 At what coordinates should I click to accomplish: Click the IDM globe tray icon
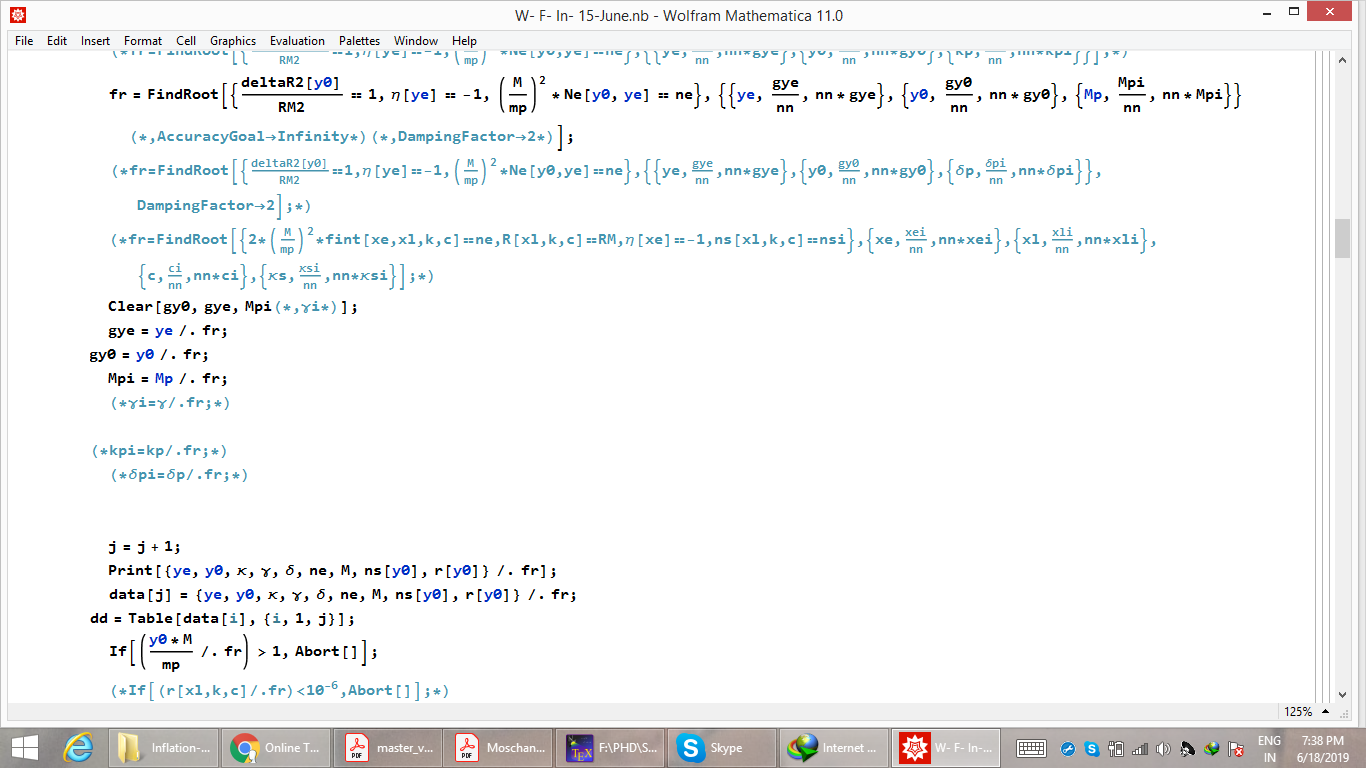1211,748
